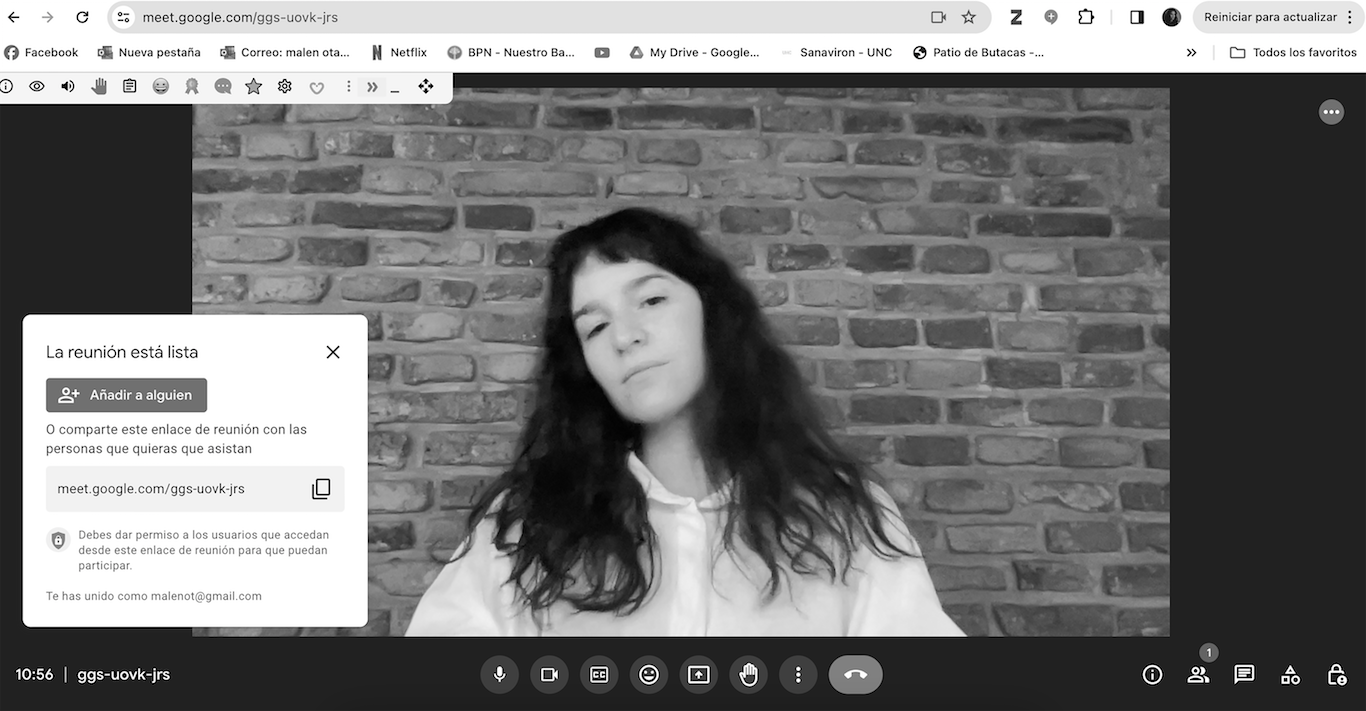
Task: Open 'Correo: malen ota...' bookmark
Action: click(285, 52)
